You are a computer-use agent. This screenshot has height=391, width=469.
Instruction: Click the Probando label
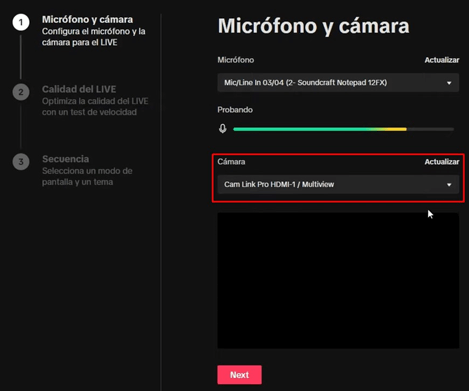(235, 110)
